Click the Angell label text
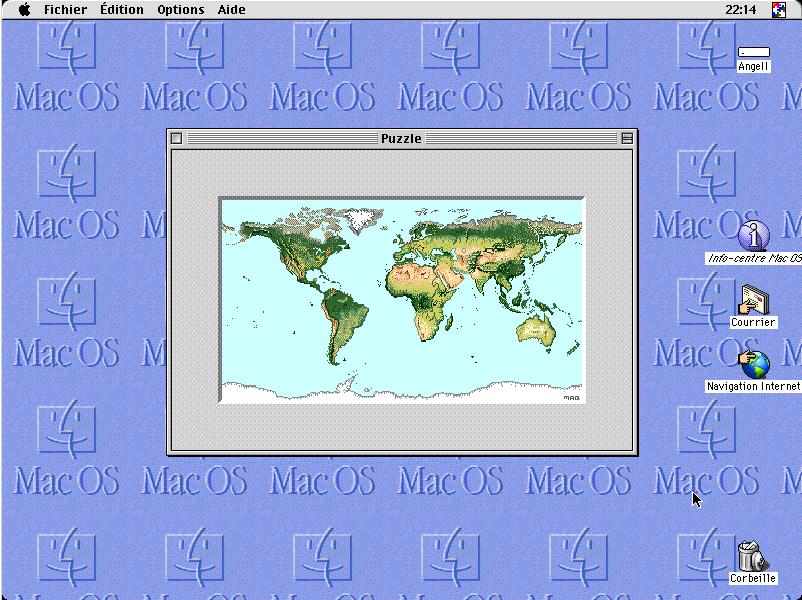 pyautogui.click(x=753, y=66)
